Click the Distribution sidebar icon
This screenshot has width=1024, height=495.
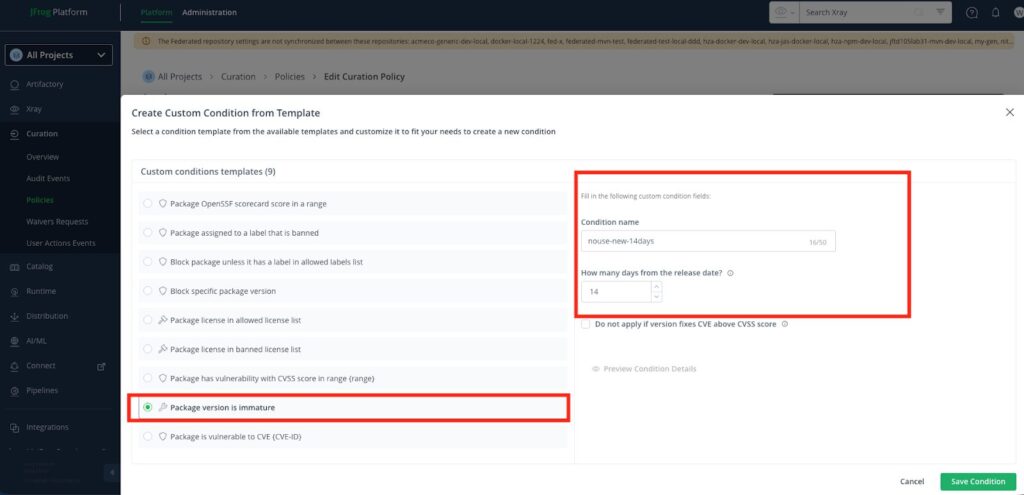pyautogui.click(x=14, y=316)
